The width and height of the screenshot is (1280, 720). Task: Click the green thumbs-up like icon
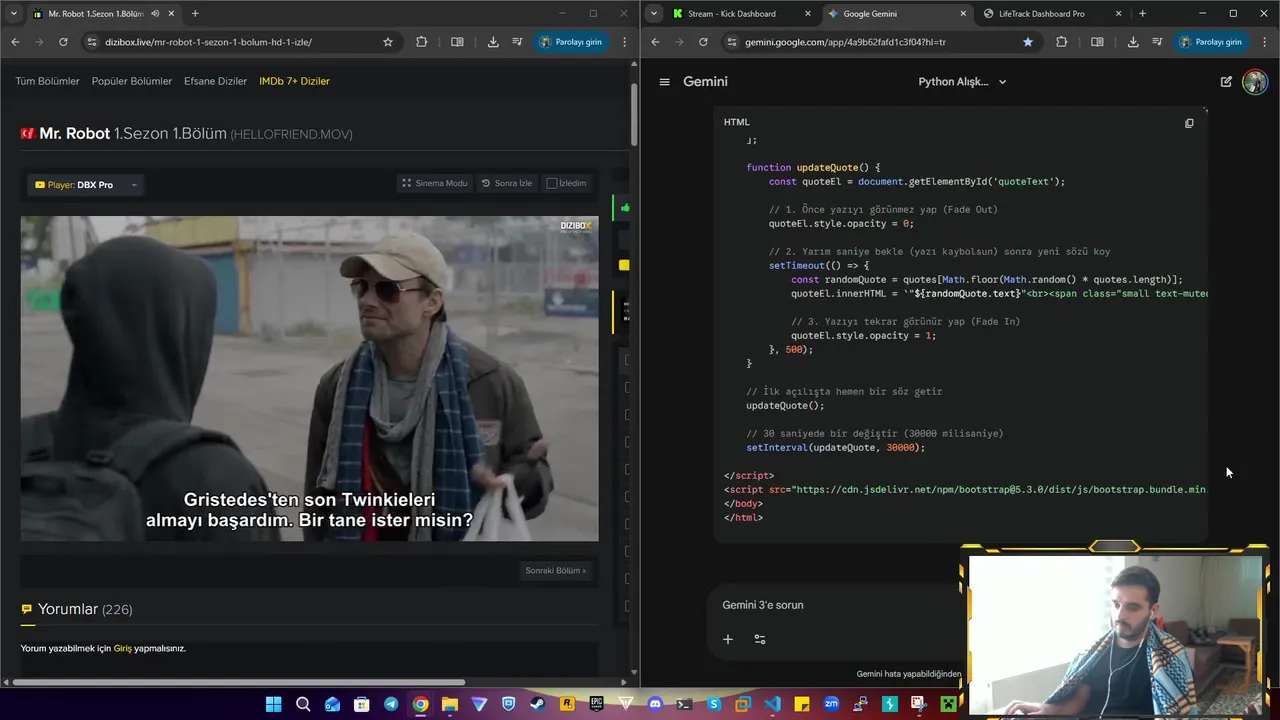[x=625, y=208]
